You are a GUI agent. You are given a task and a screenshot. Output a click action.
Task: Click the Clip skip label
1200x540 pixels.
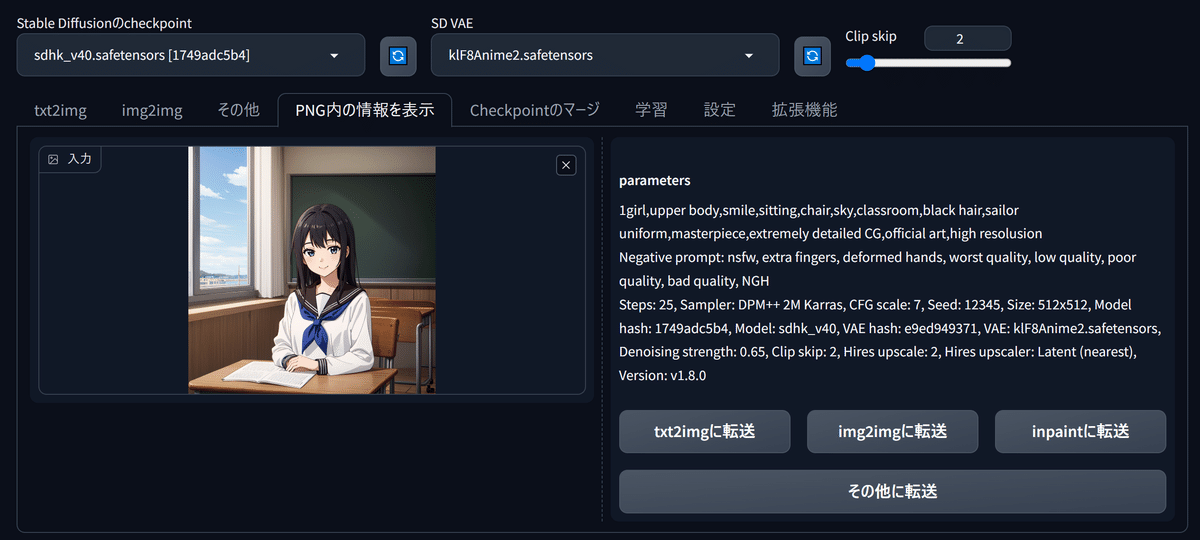pos(871,36)
